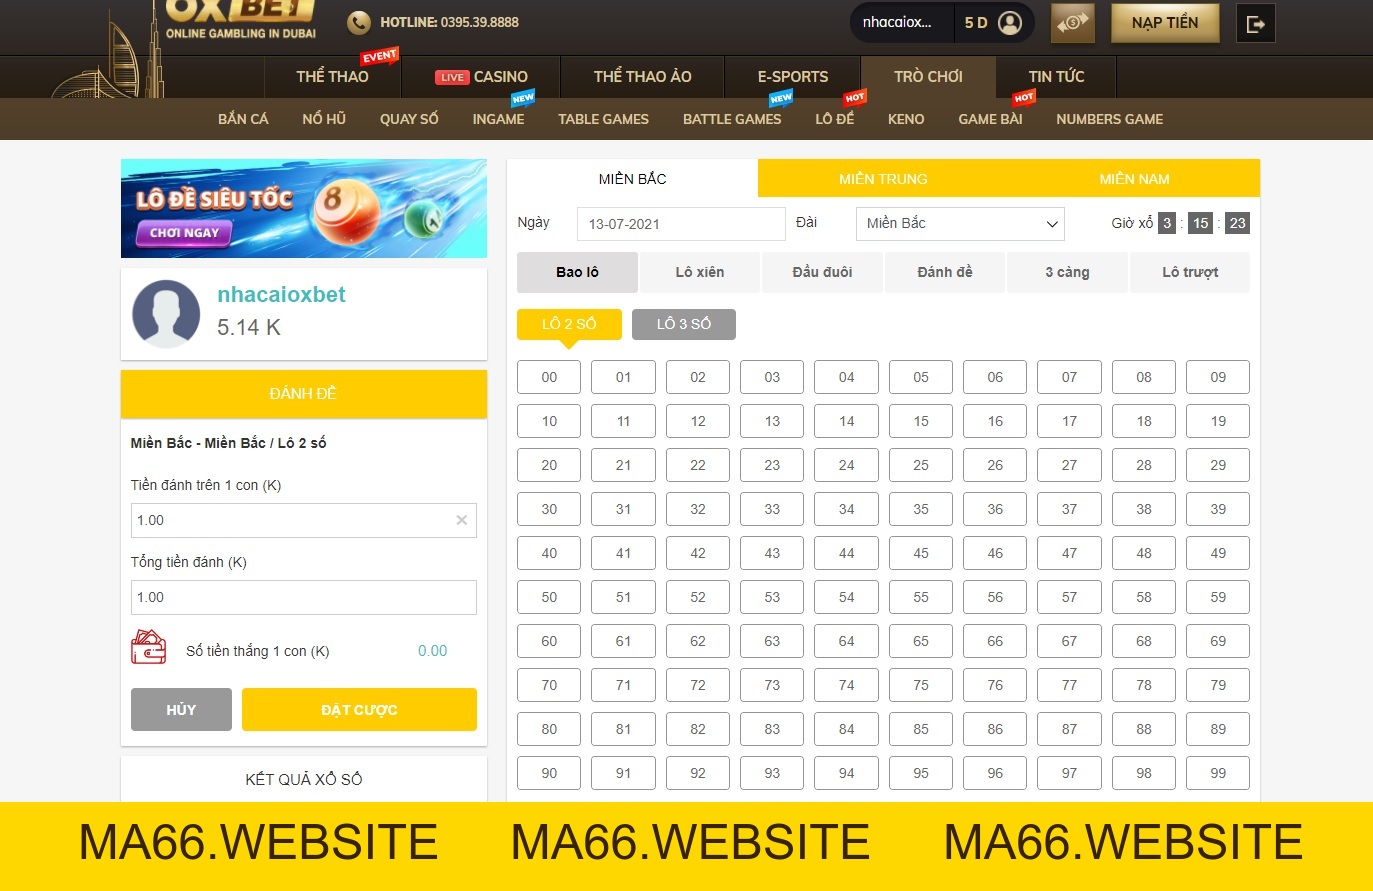Click the nhacaiox... account name in header
The image size is (1373, 891).
(897, 22)
